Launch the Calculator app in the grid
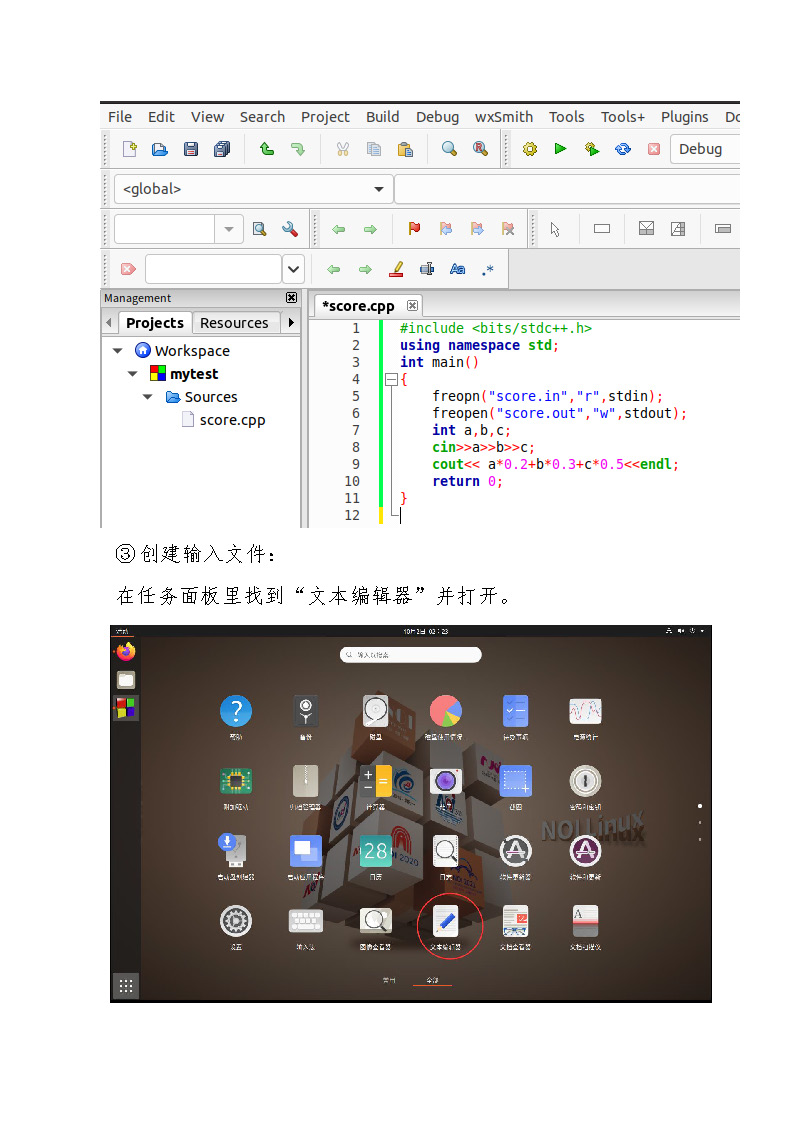Viewport: 794px width, 1123px height. (x=376, y=781)
